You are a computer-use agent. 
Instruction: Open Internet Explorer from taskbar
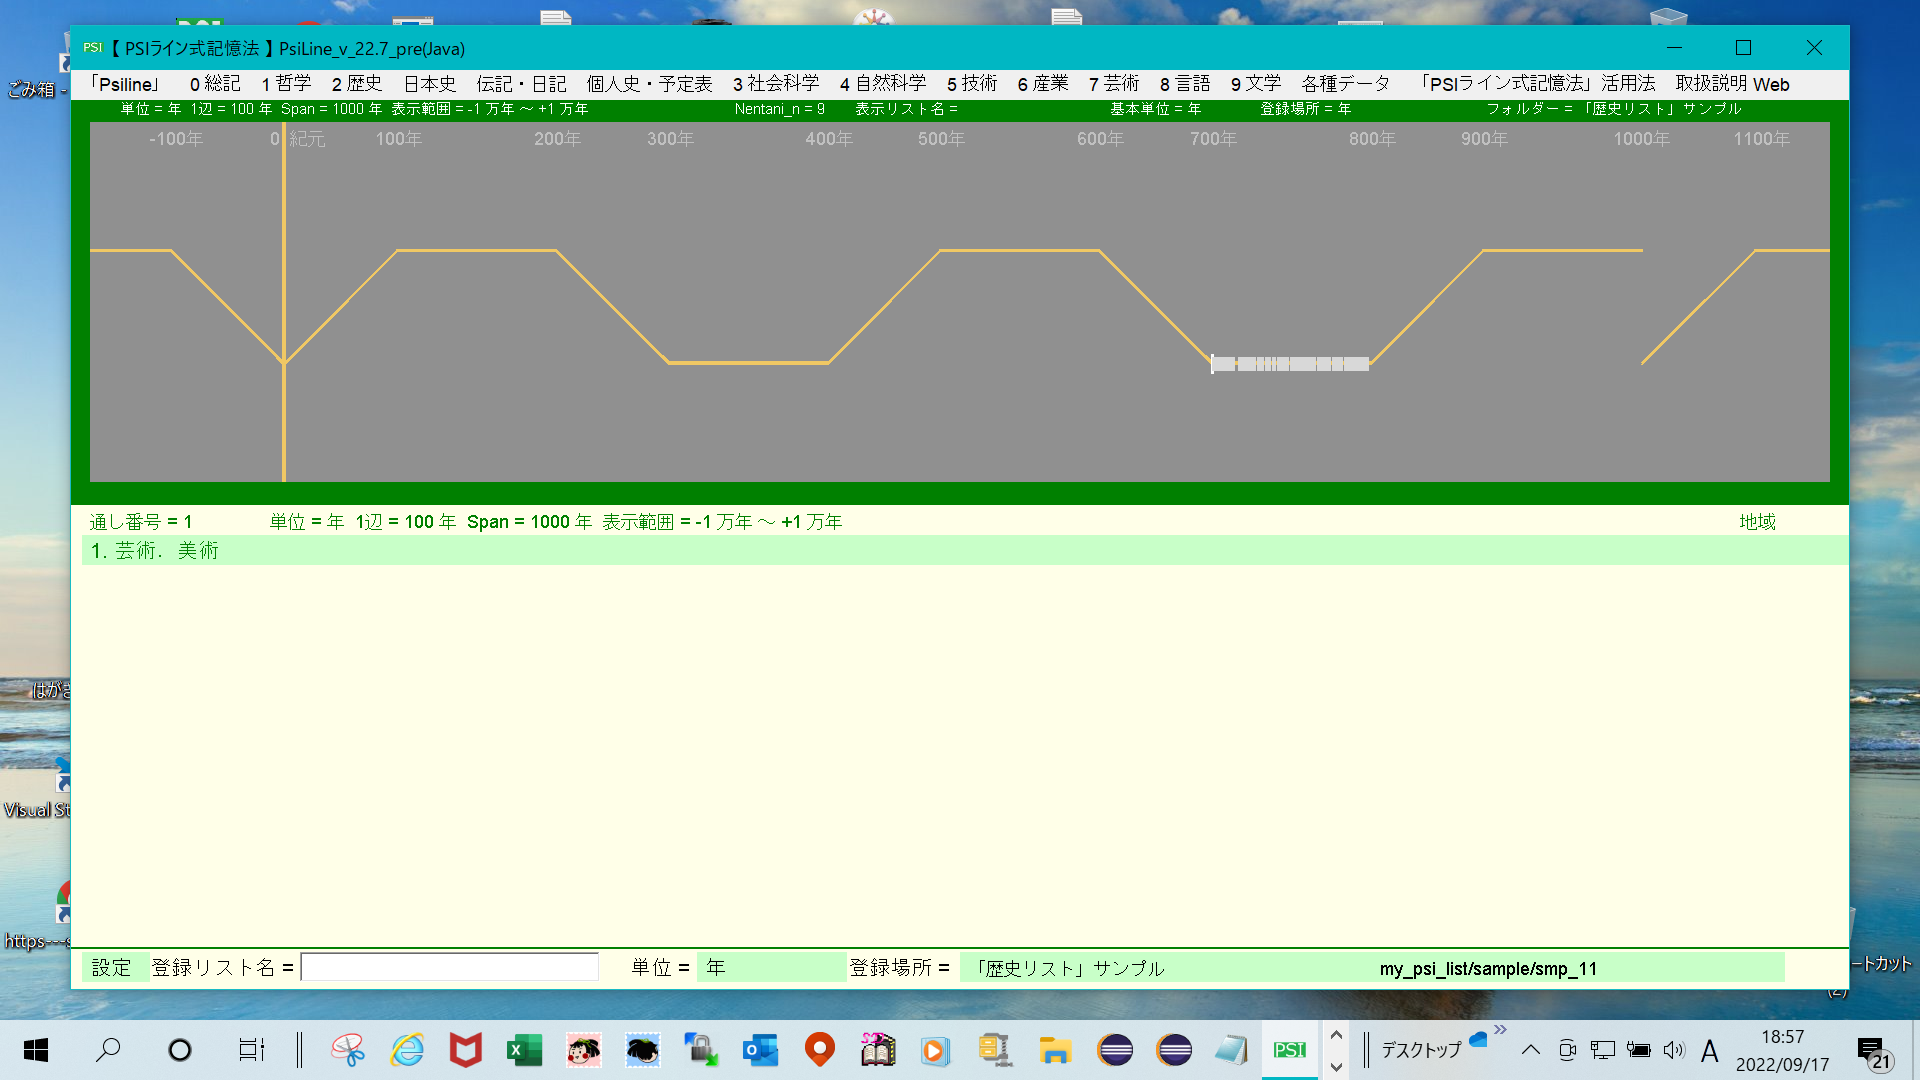(x=407, y=1050)
